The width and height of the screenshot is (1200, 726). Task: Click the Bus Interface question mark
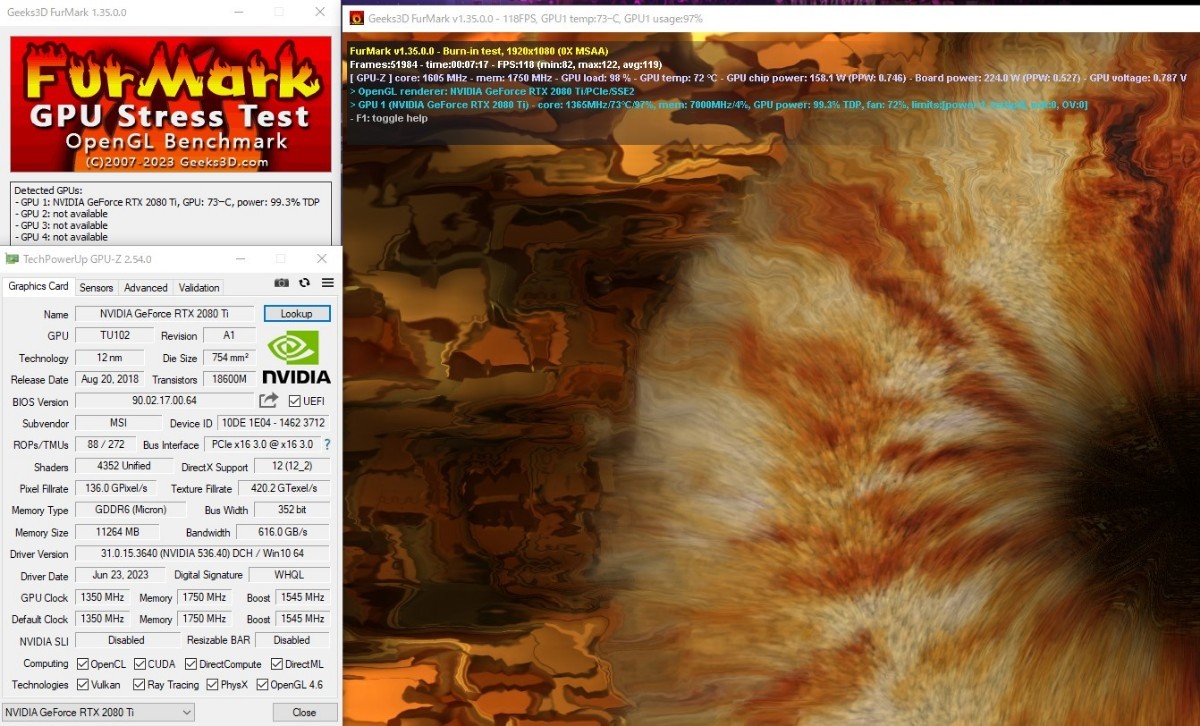(326, 444)
